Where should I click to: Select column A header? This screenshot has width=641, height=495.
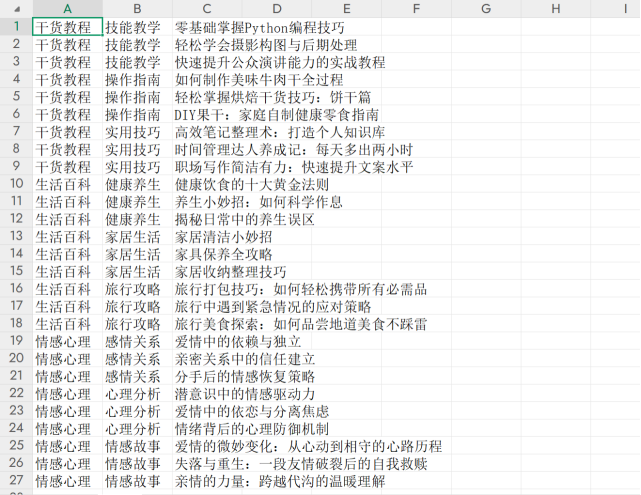(67, 9)
